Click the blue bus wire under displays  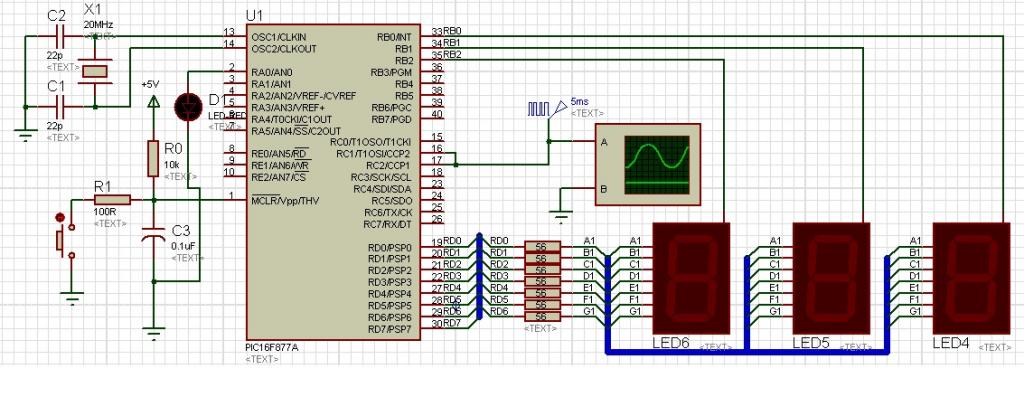tap(747, 352)
